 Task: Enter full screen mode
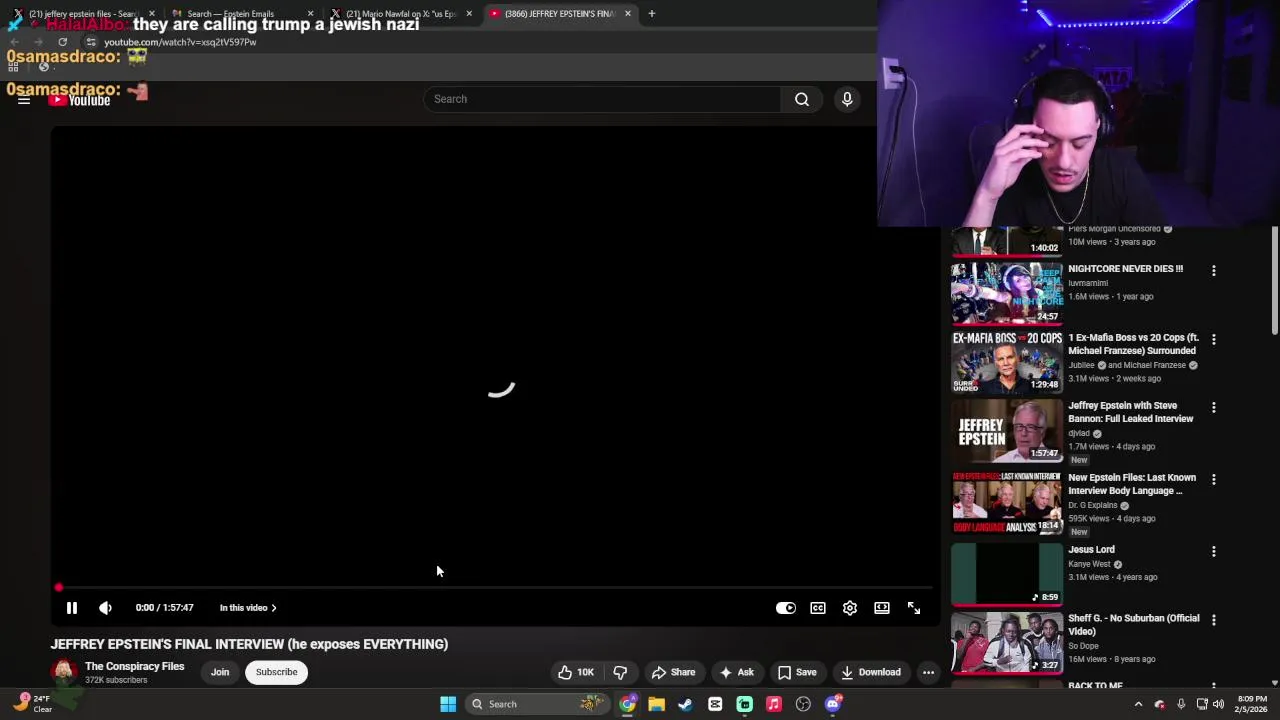tap(914, 608)
